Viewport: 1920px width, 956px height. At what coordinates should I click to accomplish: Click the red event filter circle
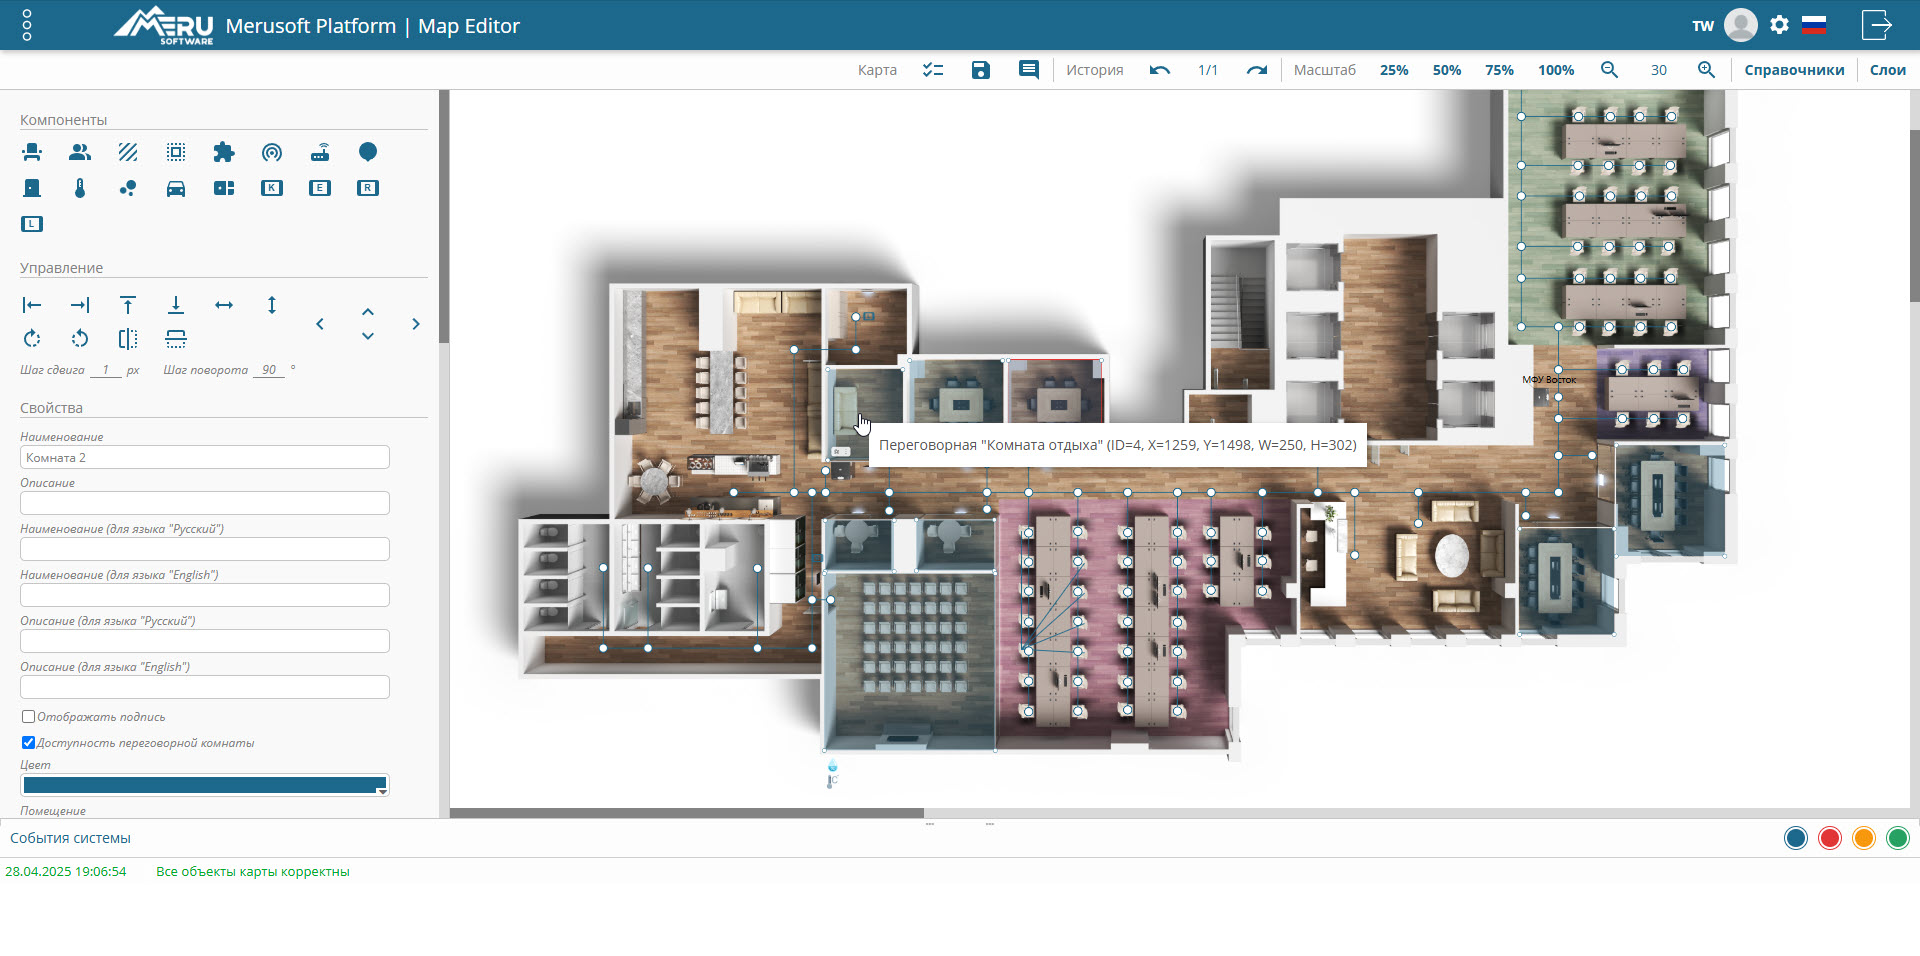coord(1830,838)
